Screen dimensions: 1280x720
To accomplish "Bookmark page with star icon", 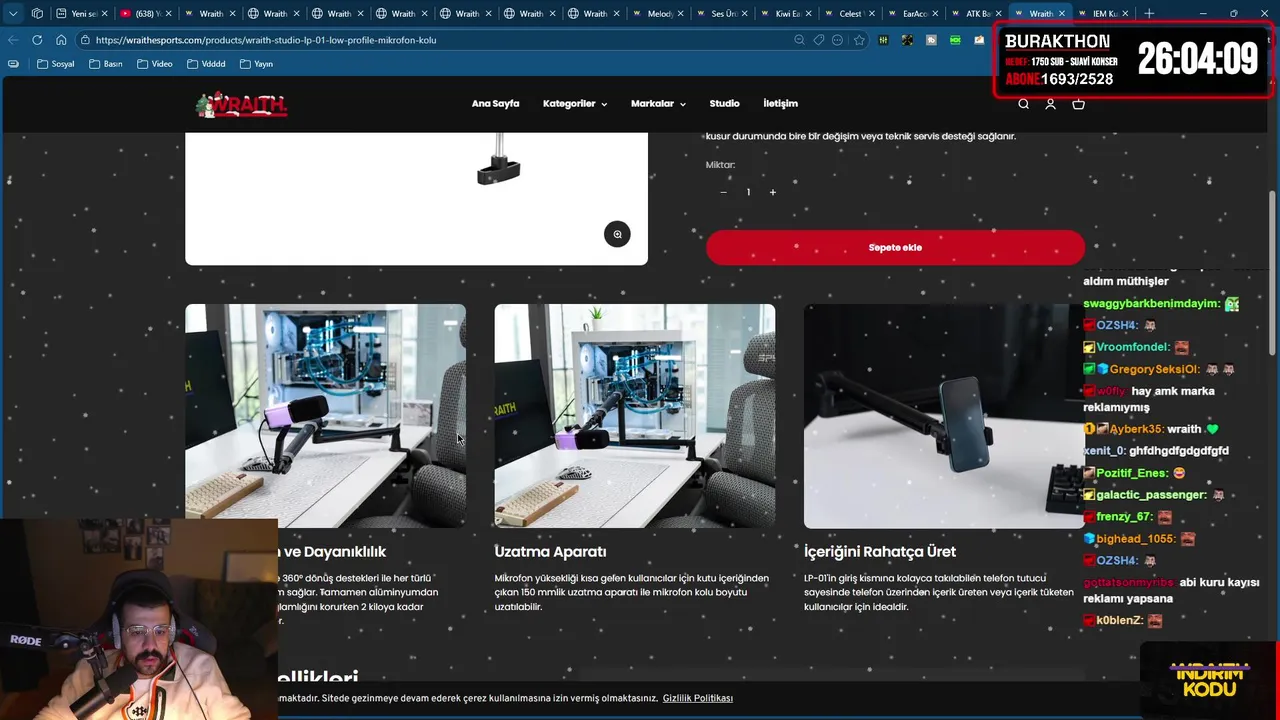I will click(x=858, y=40).
